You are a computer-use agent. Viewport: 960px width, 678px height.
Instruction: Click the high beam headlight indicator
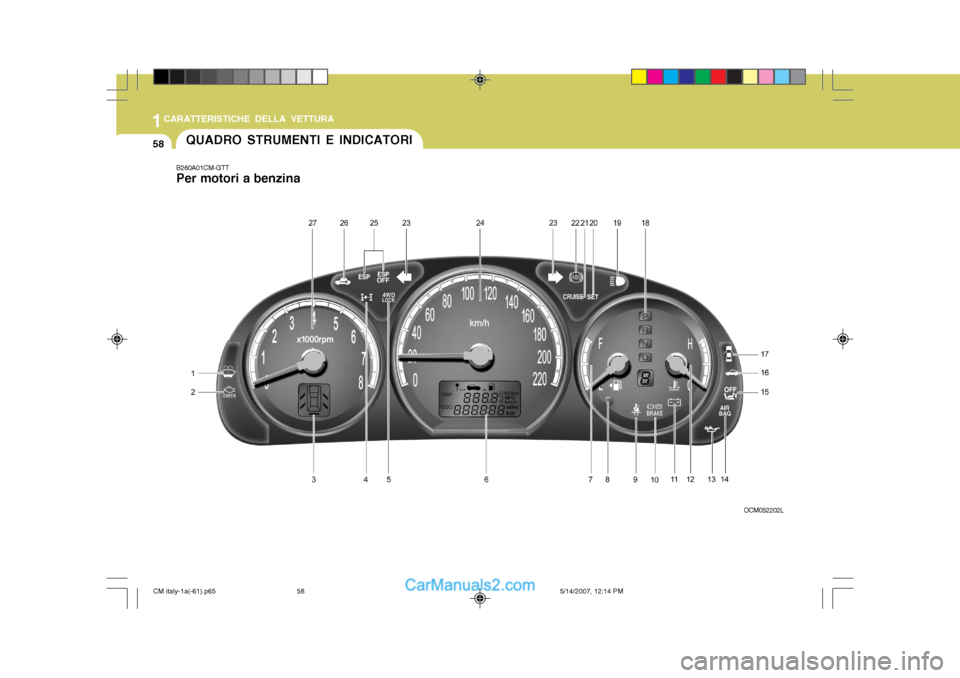click(617, 281)
